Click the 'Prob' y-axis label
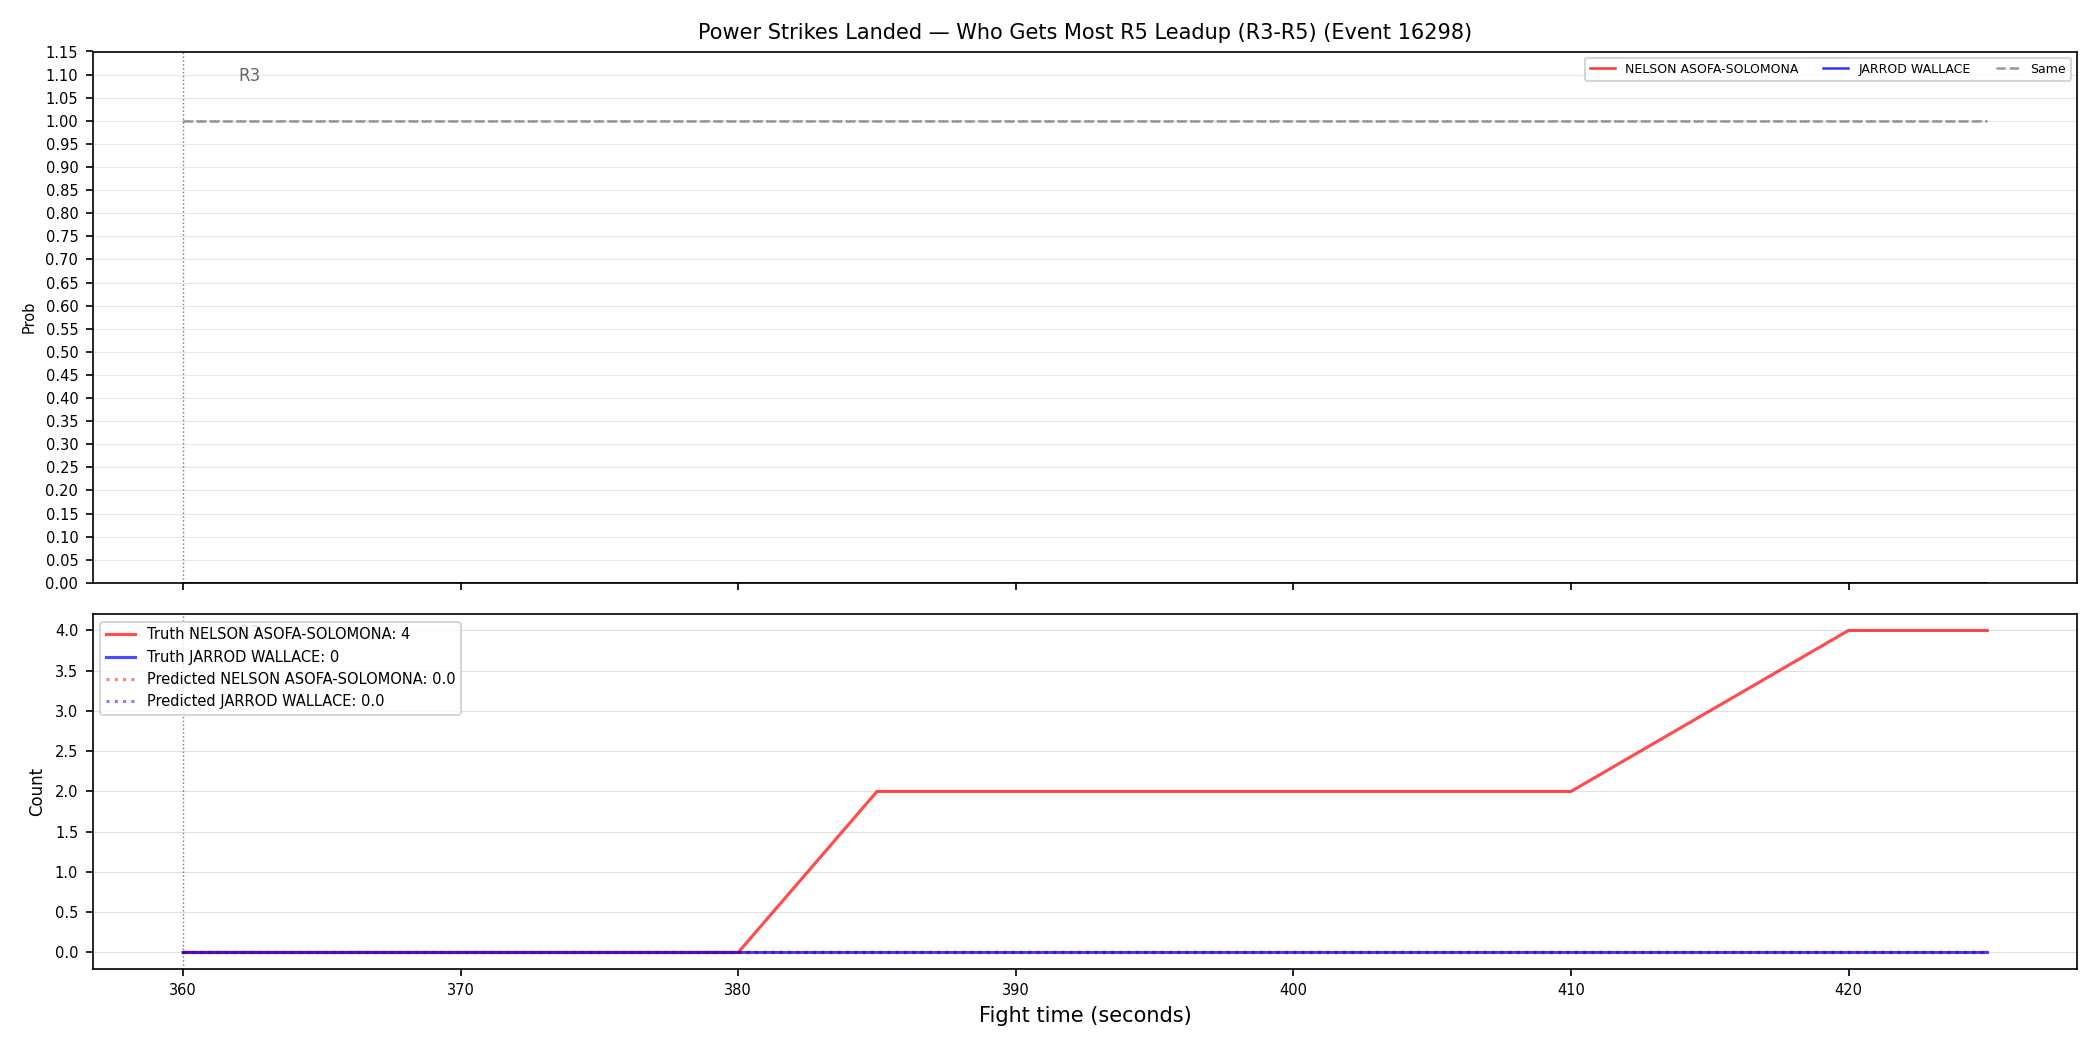 29,318
